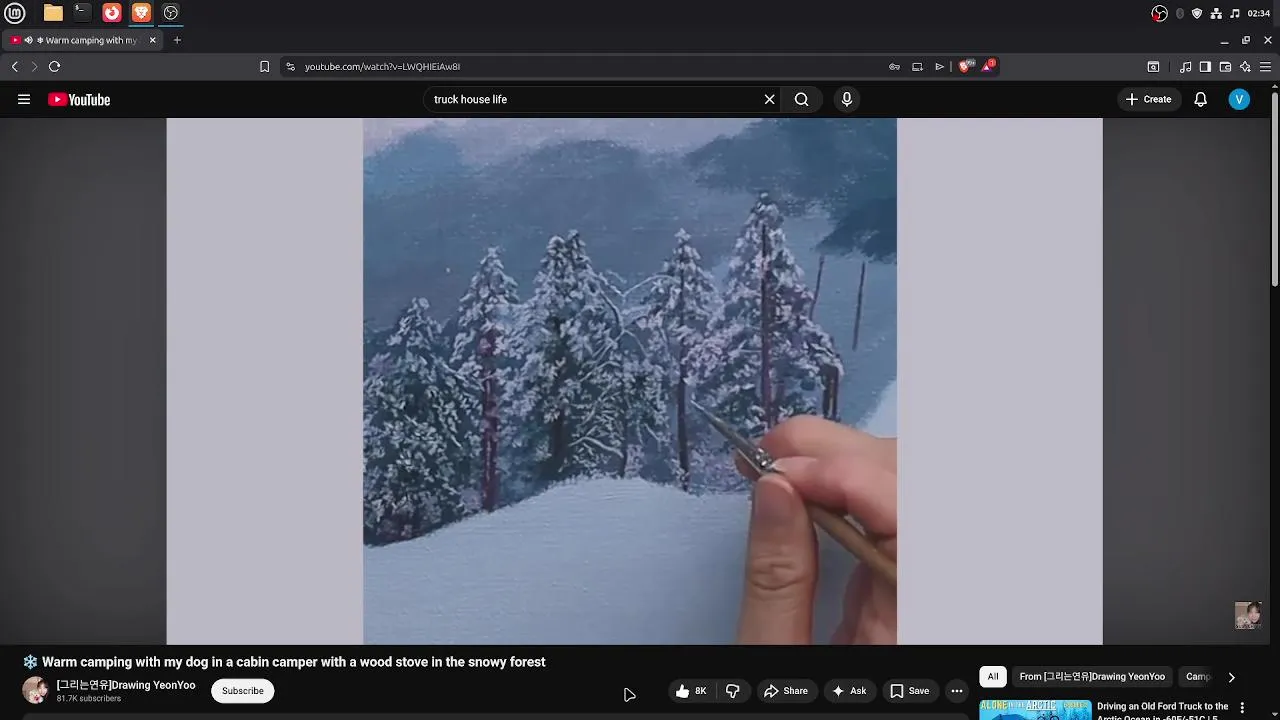Screen dimensions: 1280x720
Task: Click the Create button
Action: tap(1148, 99)
